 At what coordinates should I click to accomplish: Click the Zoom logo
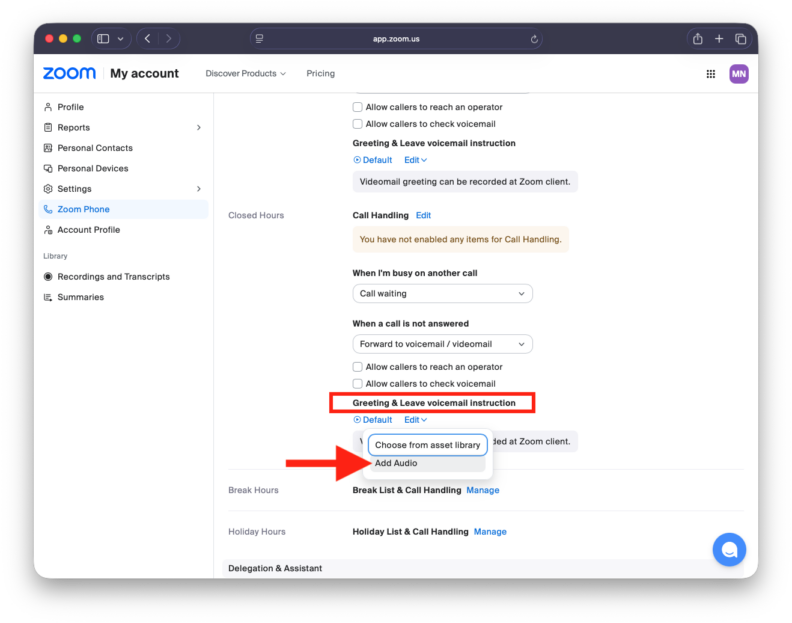point(69,73)
